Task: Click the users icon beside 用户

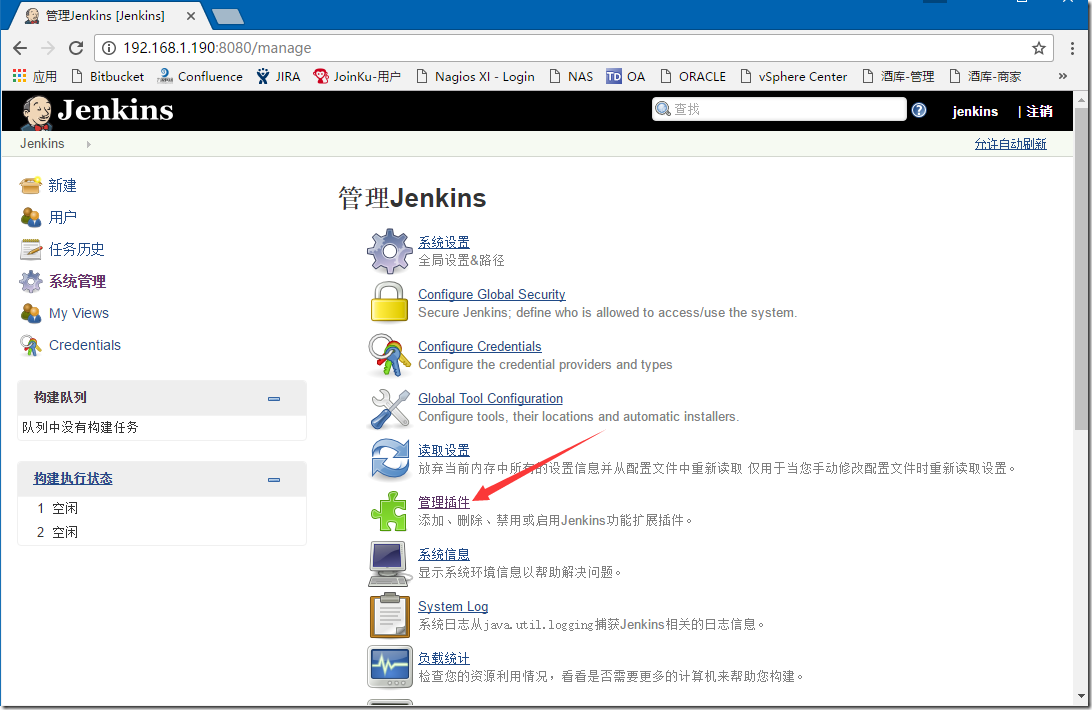Action: click(x=31, y=217)
